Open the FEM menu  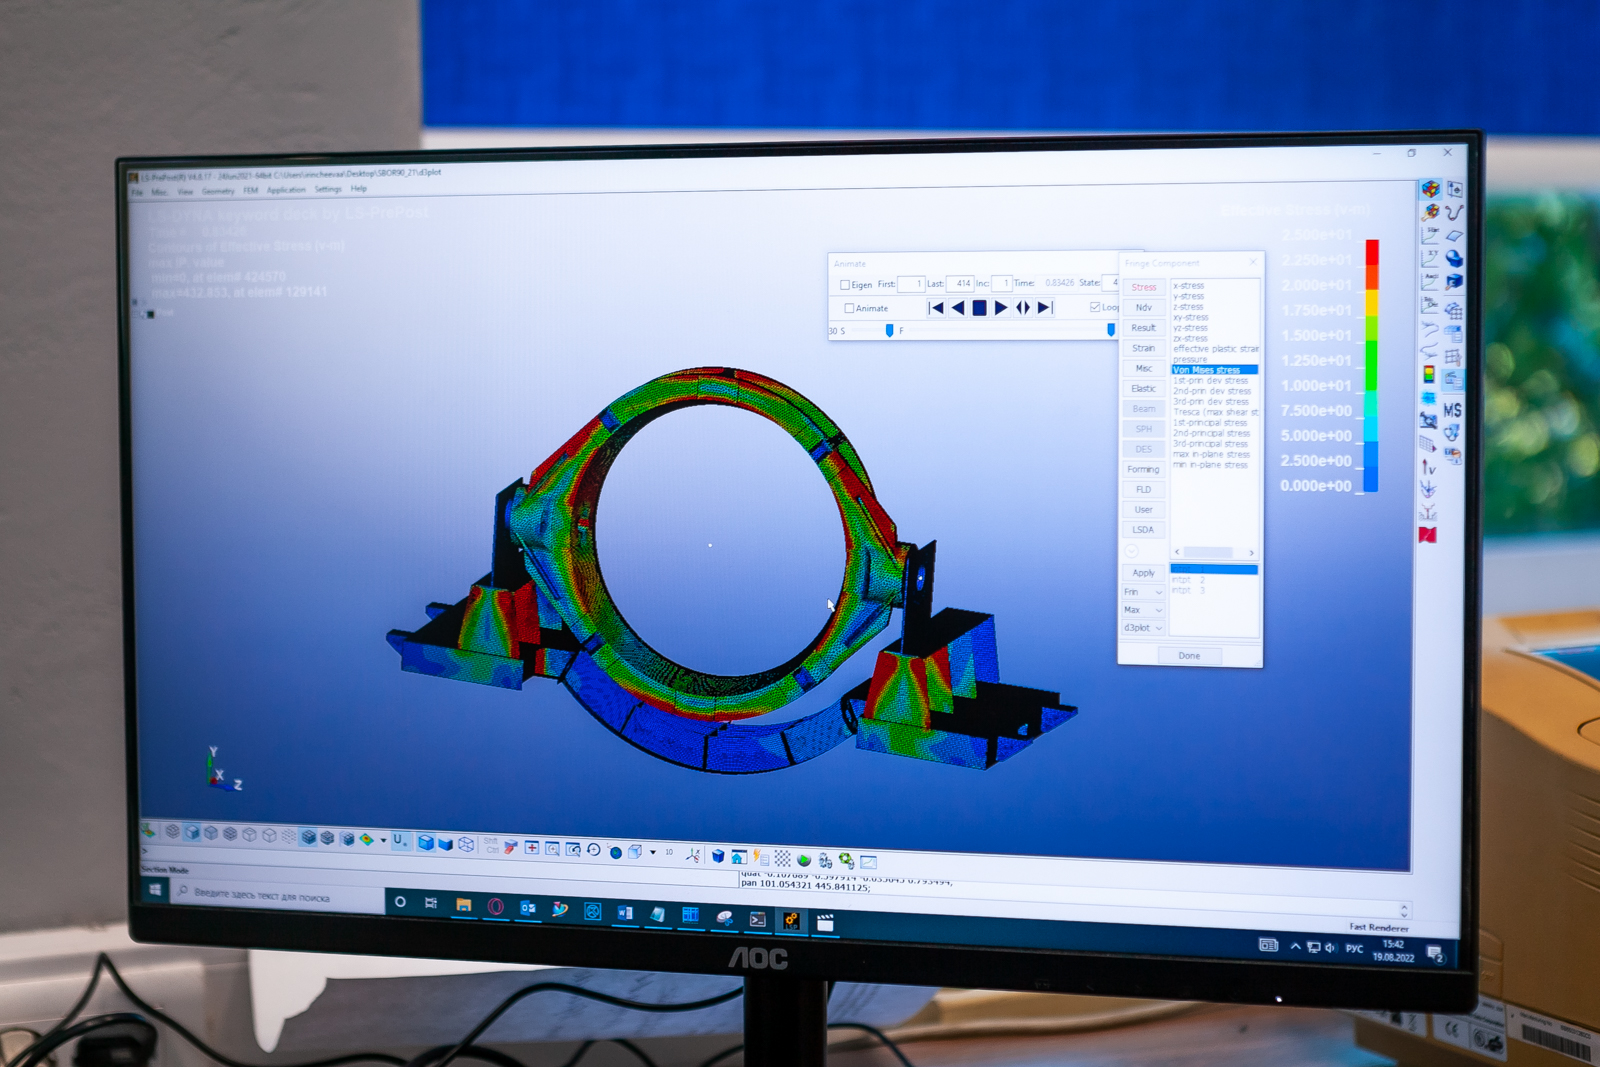[251, 190]
